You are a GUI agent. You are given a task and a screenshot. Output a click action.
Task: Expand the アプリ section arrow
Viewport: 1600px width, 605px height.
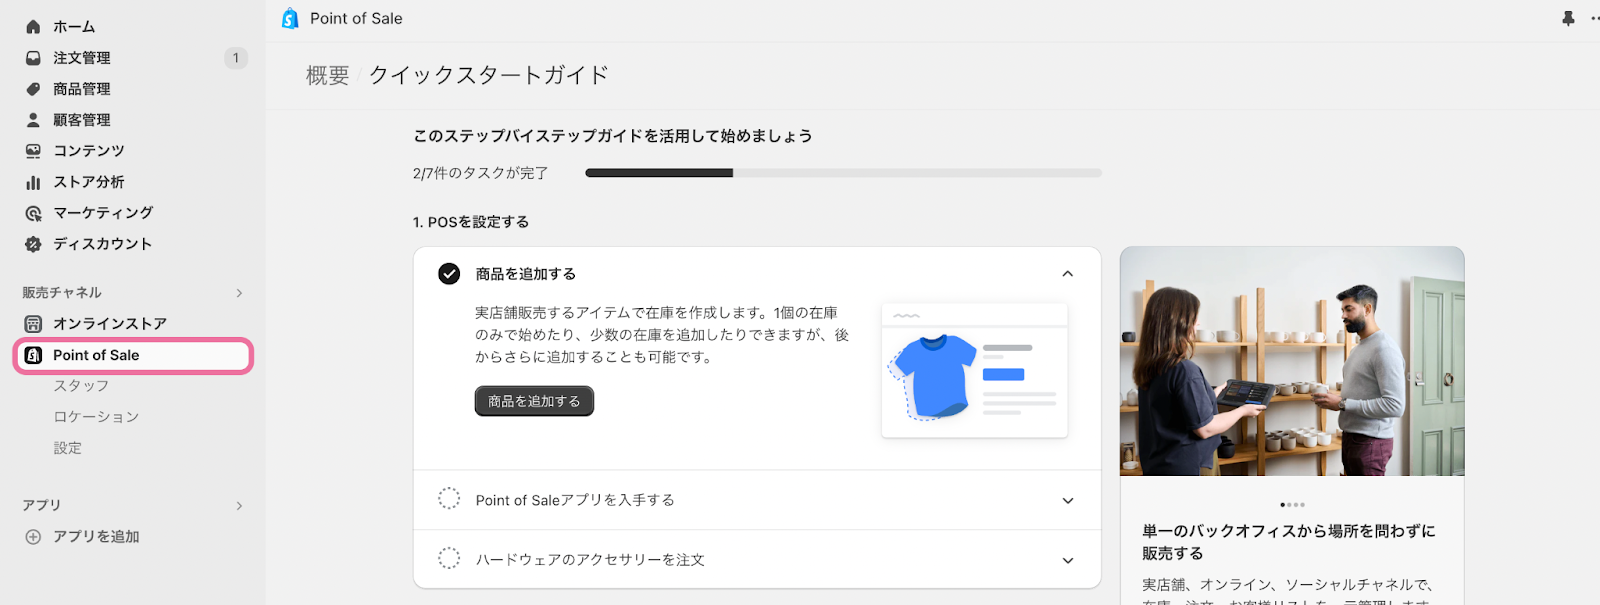coord(239,506)
